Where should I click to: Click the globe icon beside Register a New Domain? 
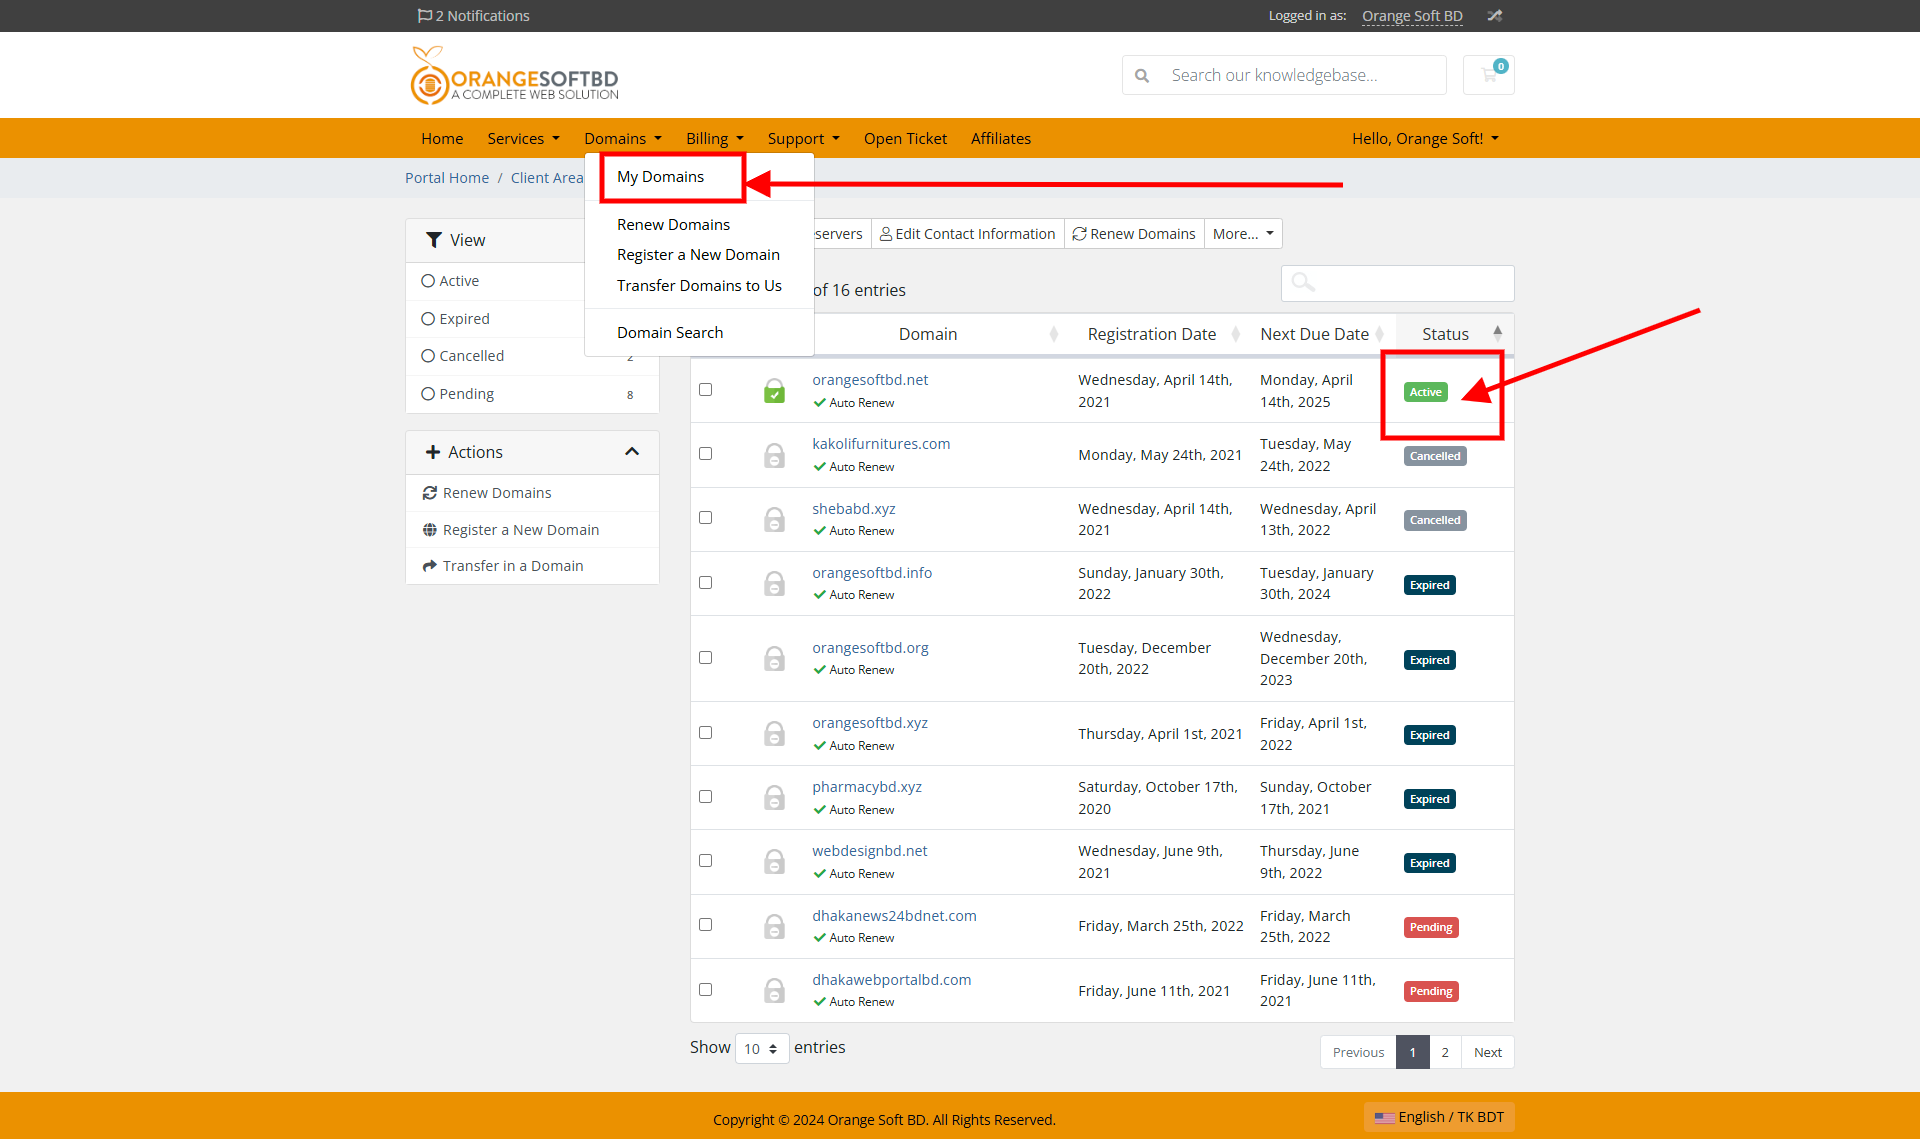(x=431, y=529)
